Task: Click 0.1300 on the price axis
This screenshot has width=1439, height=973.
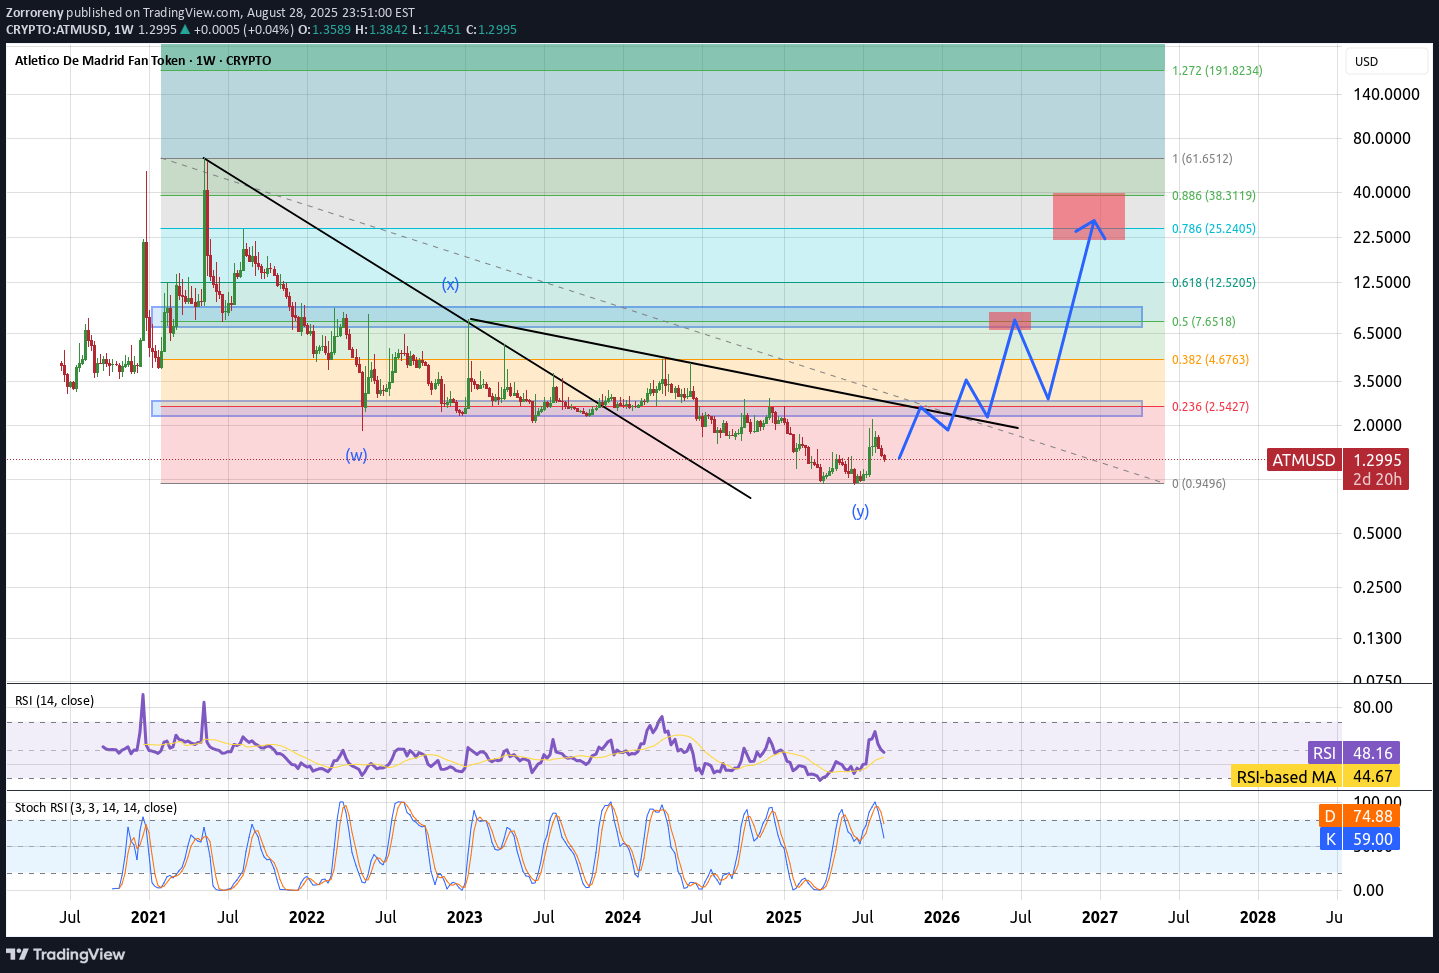Action: point(1377,638)
